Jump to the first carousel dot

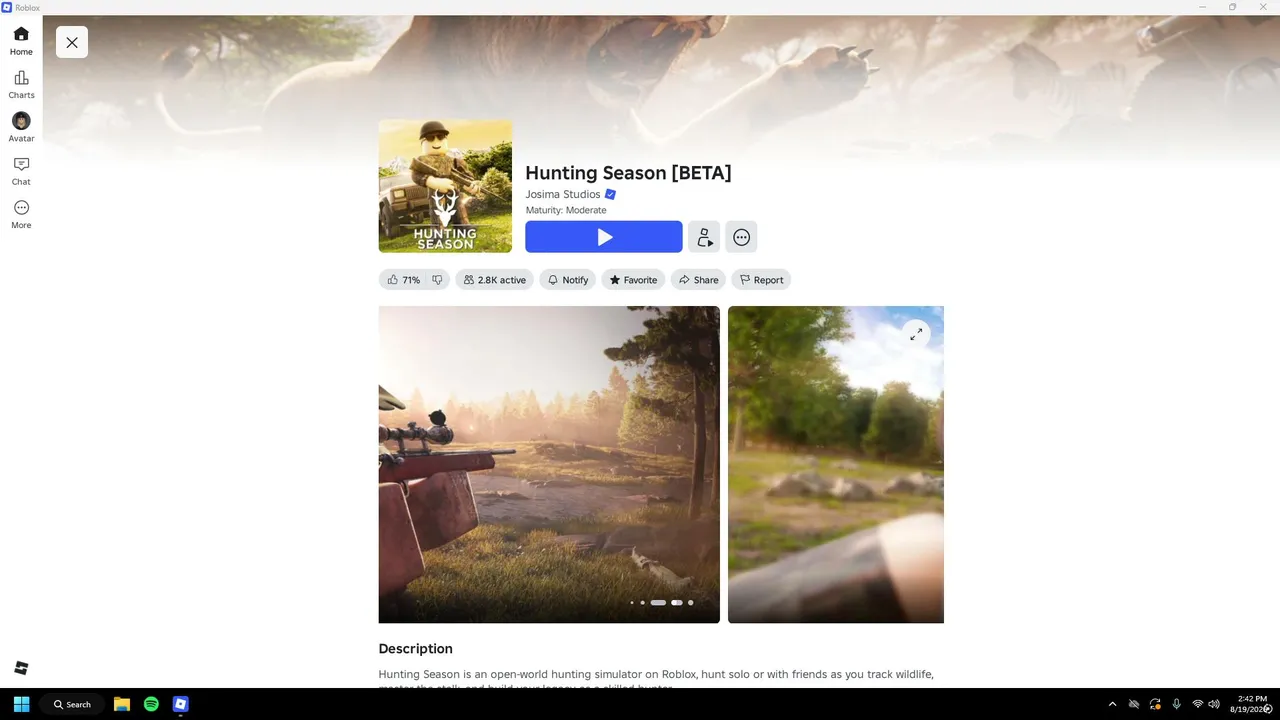(x=632, y=603)
